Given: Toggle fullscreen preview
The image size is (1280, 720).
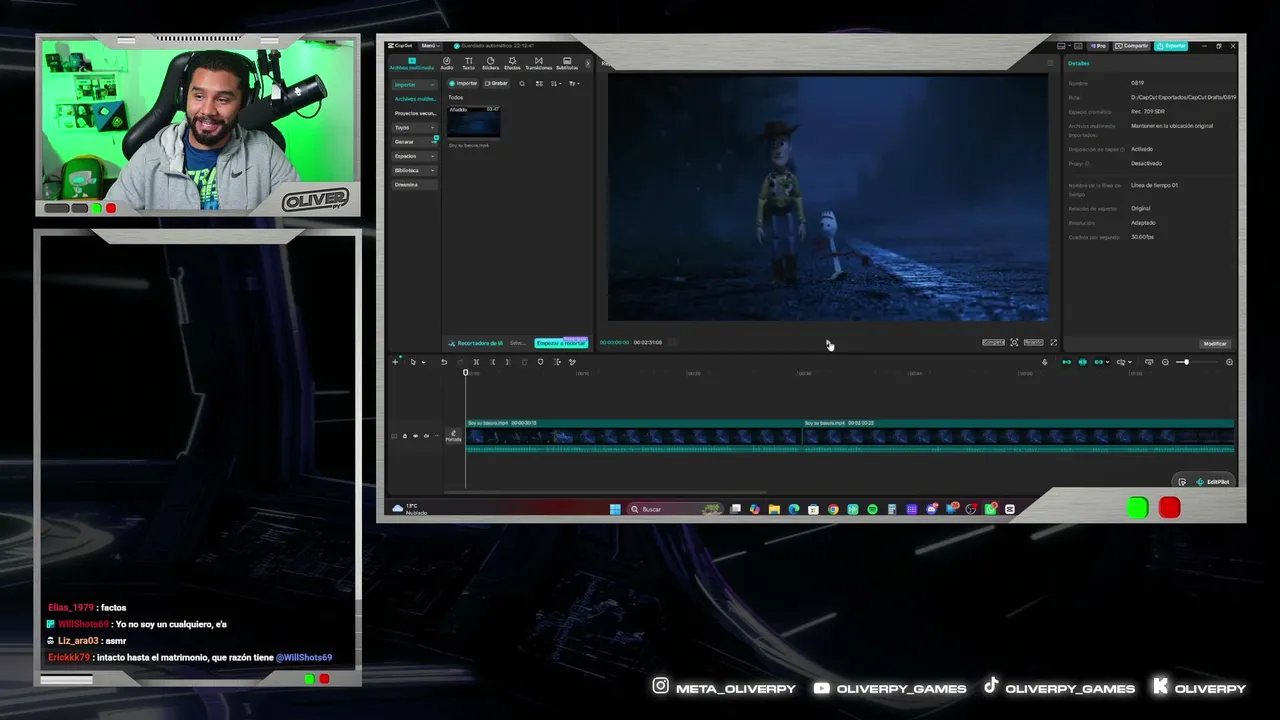Looking at the screenshot, I should pyautogui.click(x=1053, y=342).
